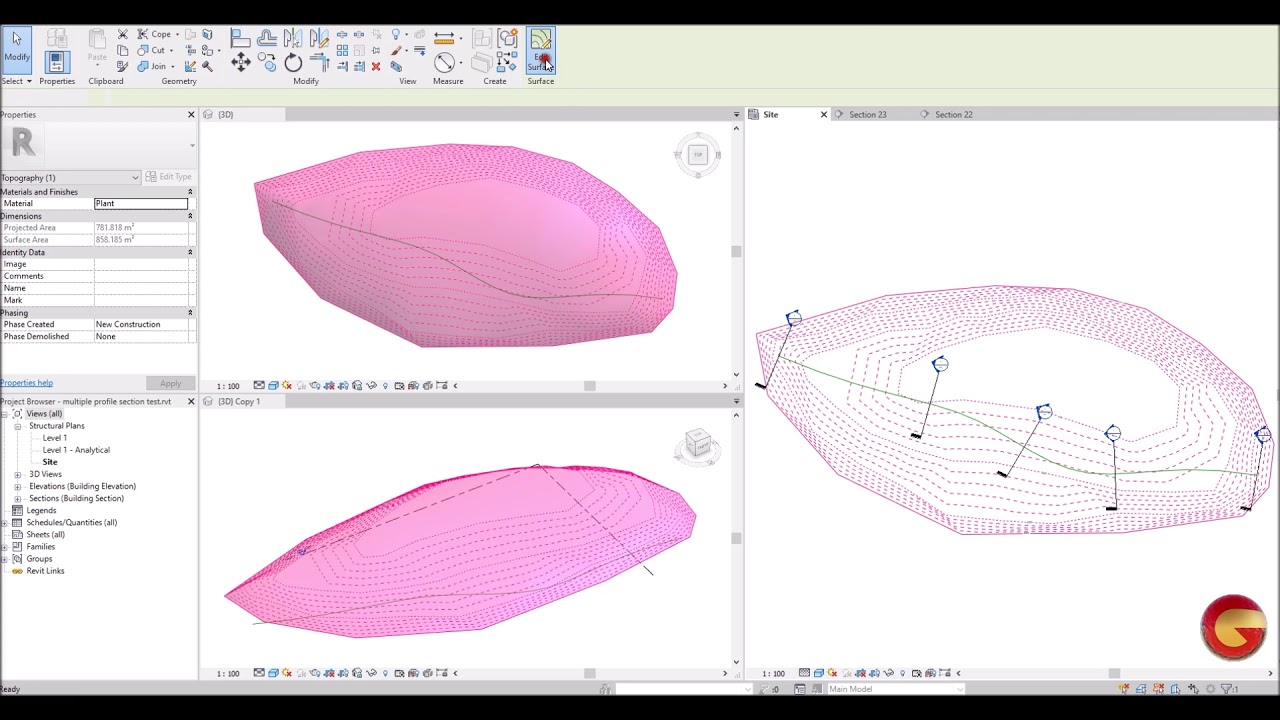Select Level 1 in Project Browser
Viewport: 1280px width, 720px height.
[54, 438]
